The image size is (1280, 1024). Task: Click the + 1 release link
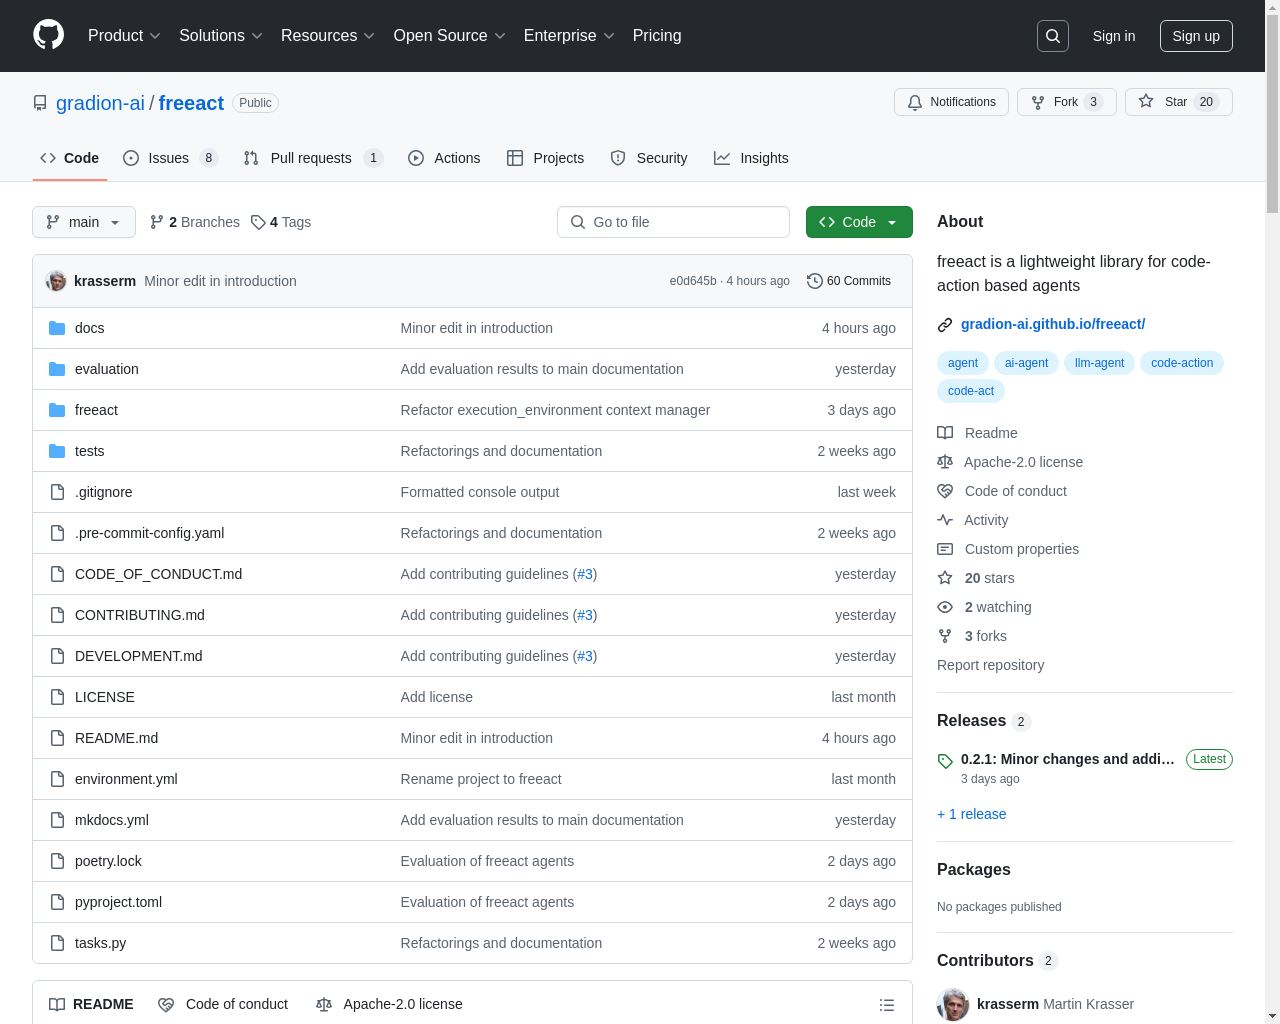[972, 814]
